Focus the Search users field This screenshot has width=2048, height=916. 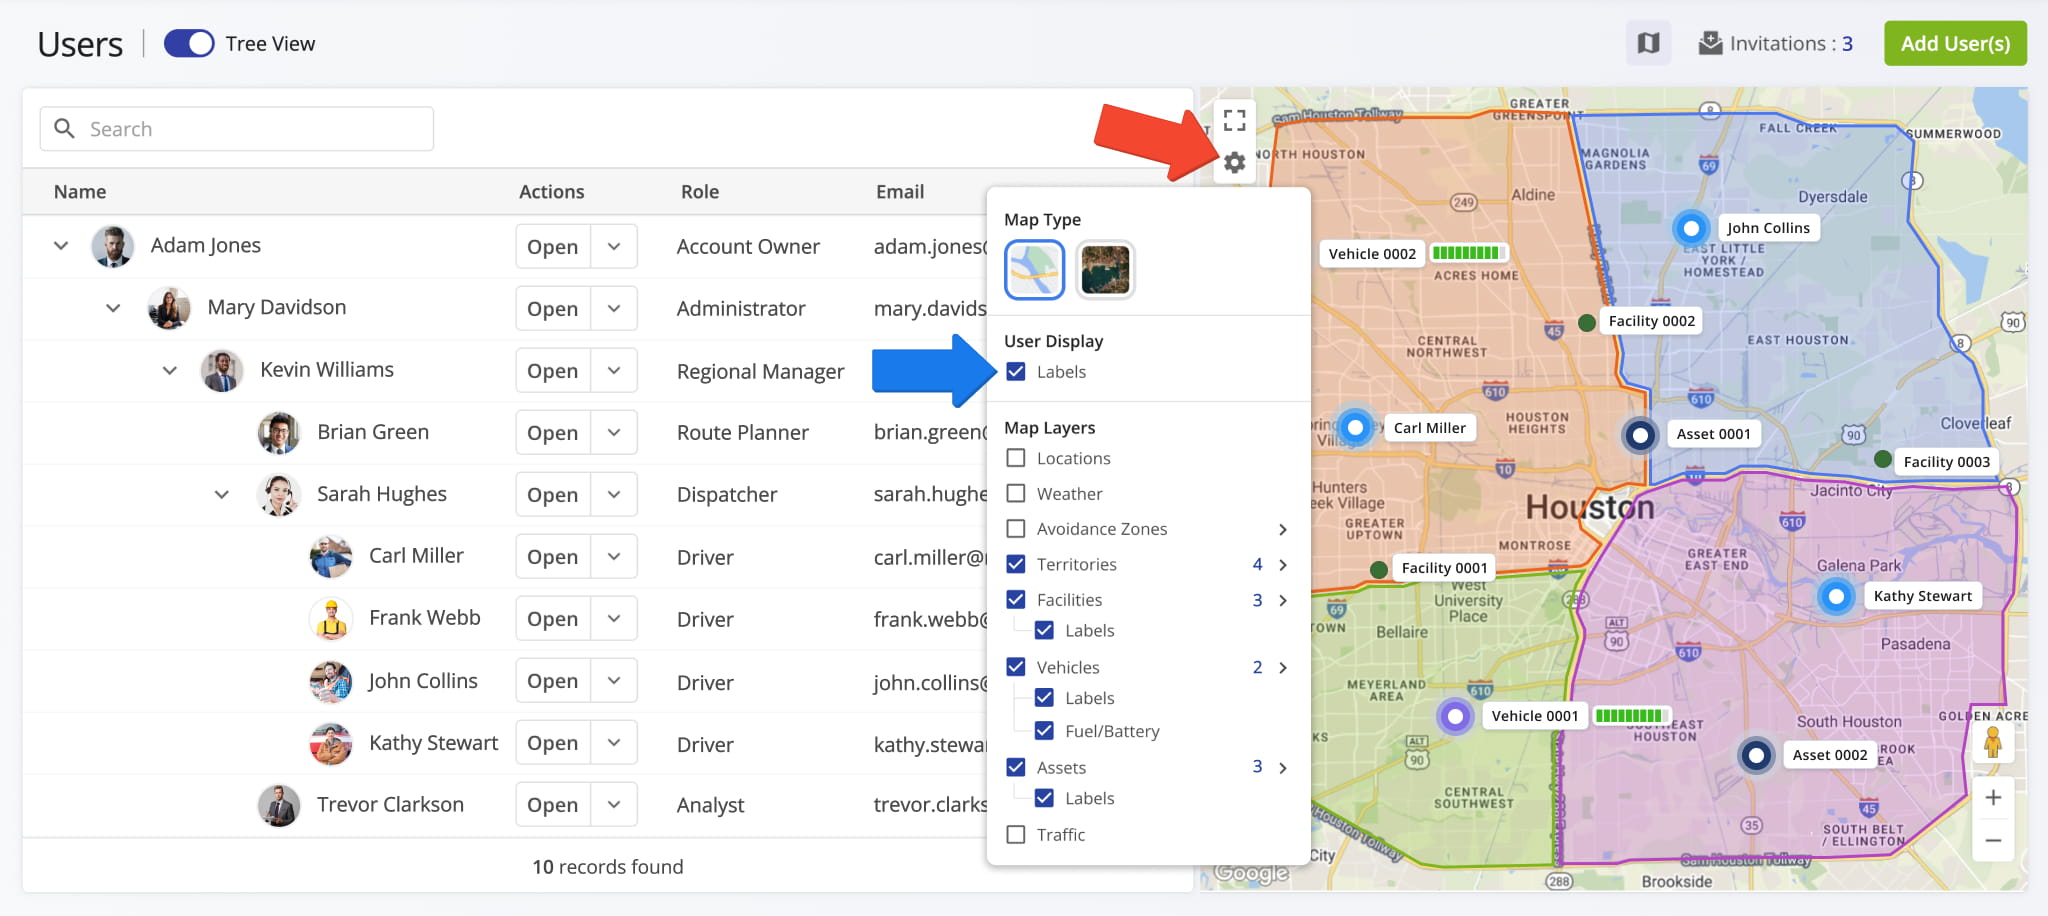coord(237,128)
